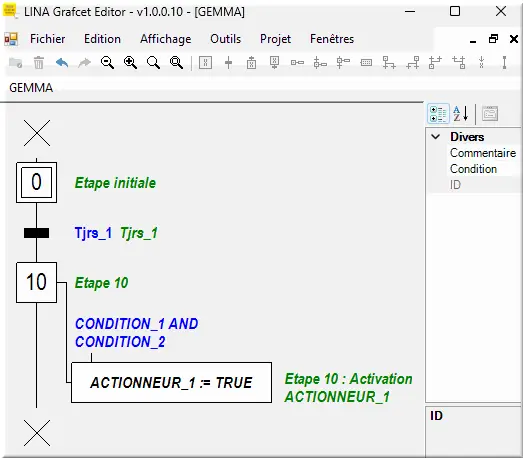Viewport: 523px width, 458px height.
Task: Click the property pages icon
Action: [x=490, y=114]
